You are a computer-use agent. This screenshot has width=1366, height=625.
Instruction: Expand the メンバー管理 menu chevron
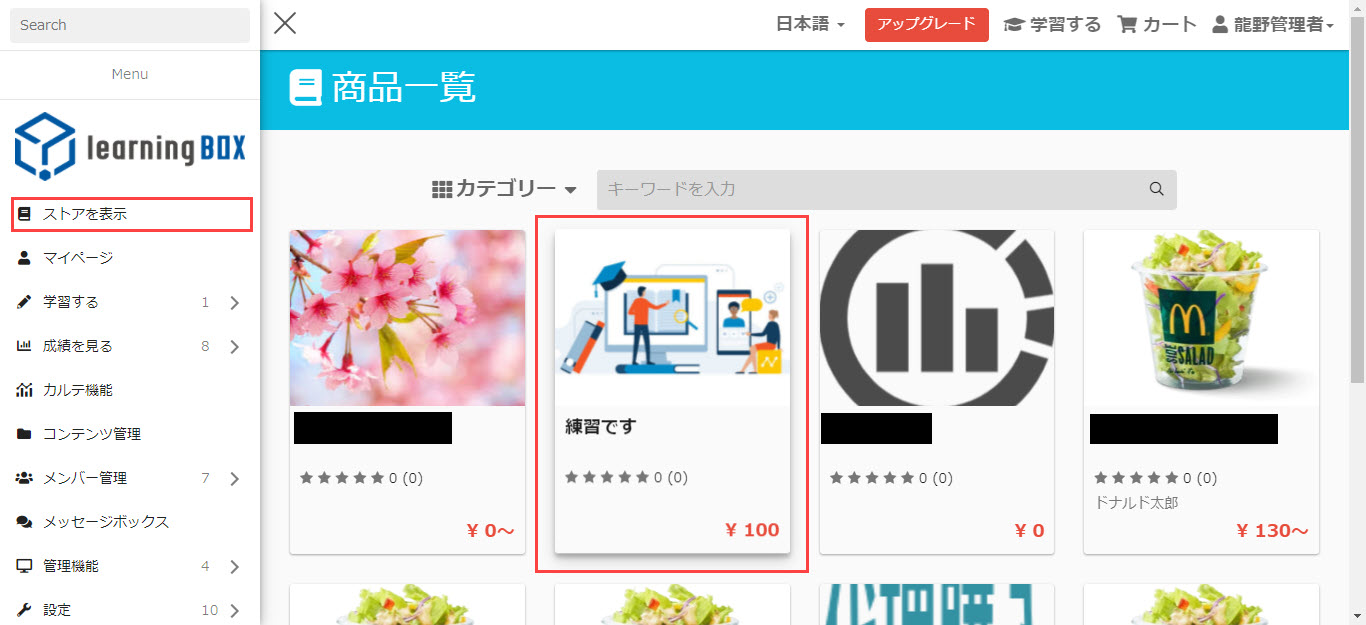point(235,479)
